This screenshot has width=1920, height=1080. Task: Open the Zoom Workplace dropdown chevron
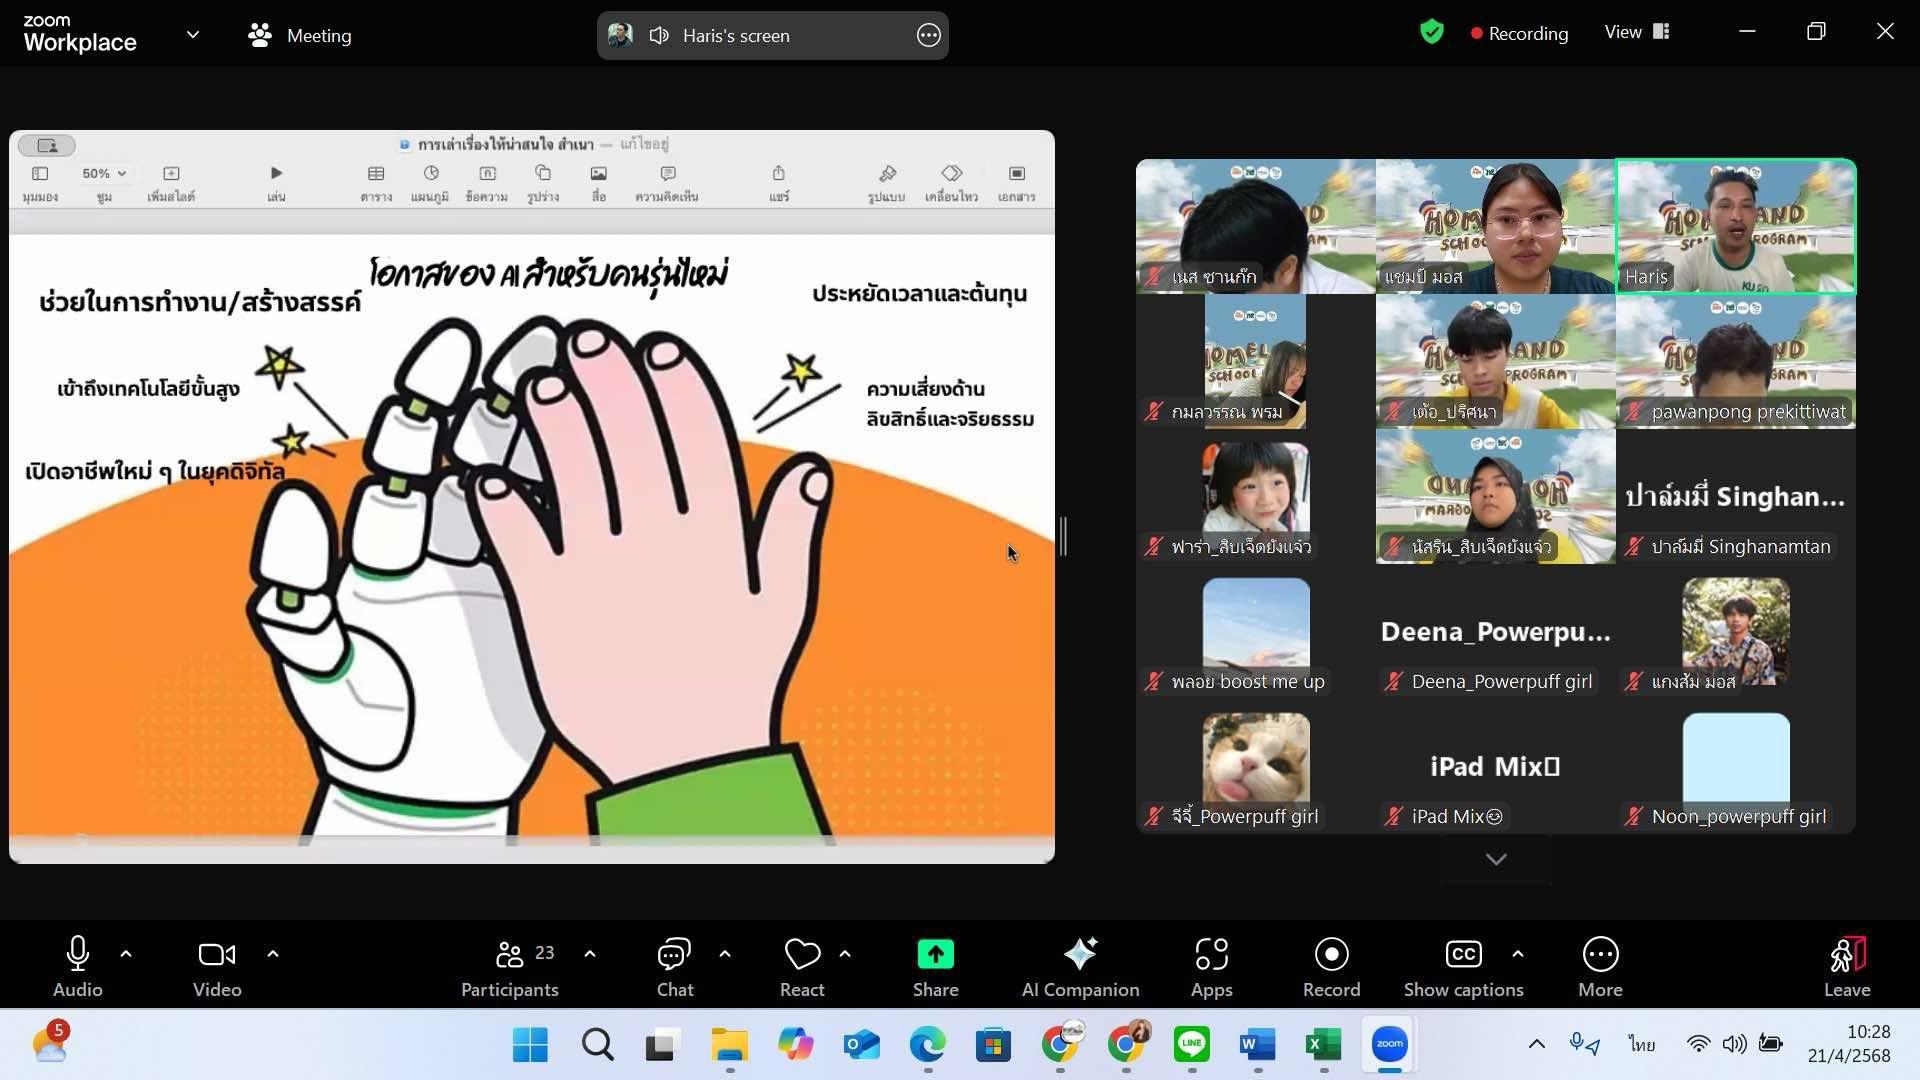tap(193, 35)
